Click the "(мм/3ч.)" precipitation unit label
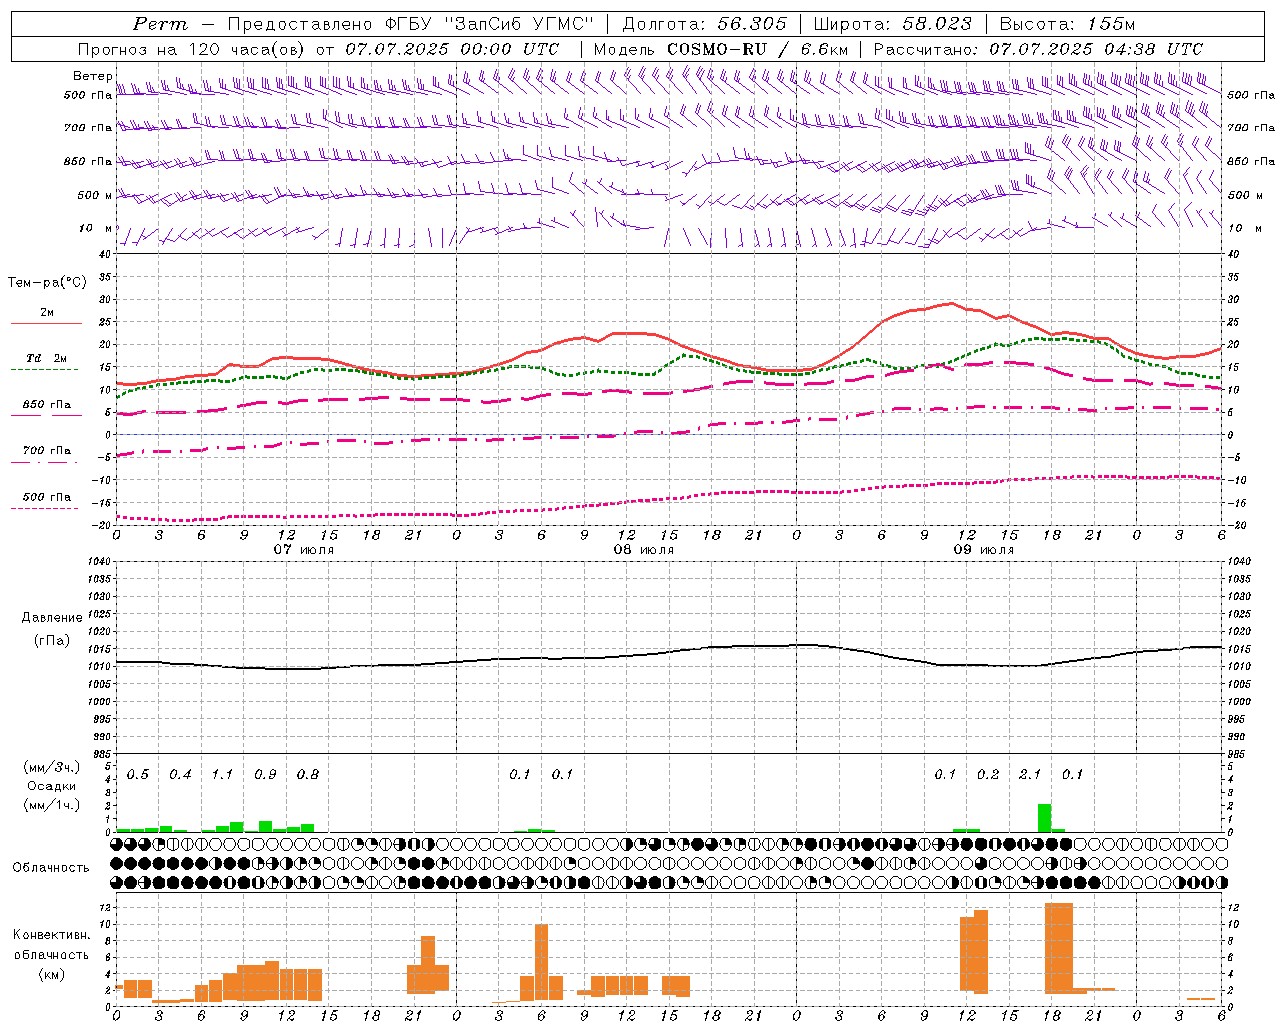Viewport: 1280px width, 1024px height. click(52, 767)
